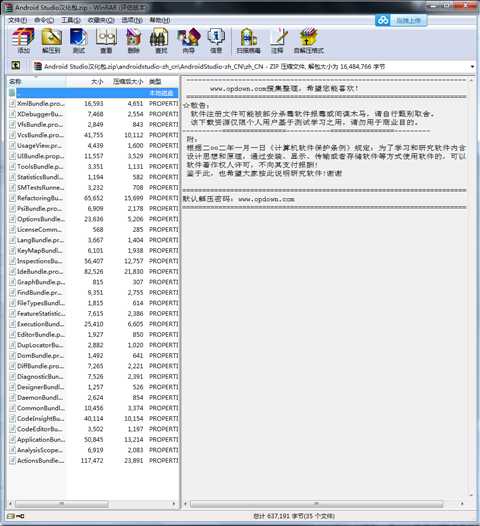Click the comment pane scroll-up arrow
Viewport: 480px width, 526px height.
click(471, 81)
